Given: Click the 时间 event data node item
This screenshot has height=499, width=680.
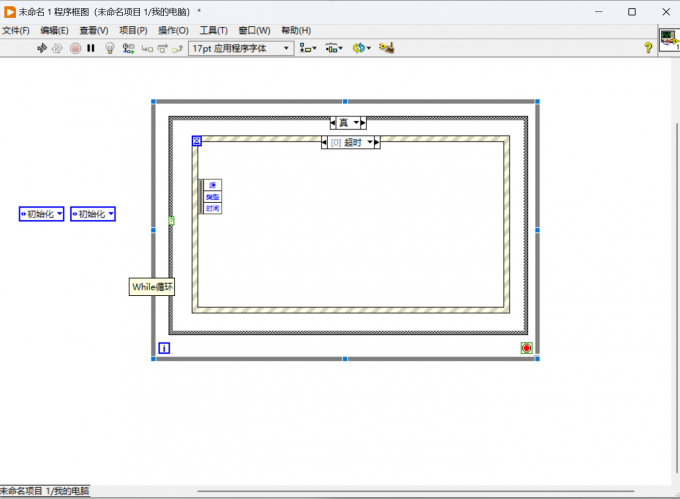Looking at the screenshot, I should tap(212, 209).
